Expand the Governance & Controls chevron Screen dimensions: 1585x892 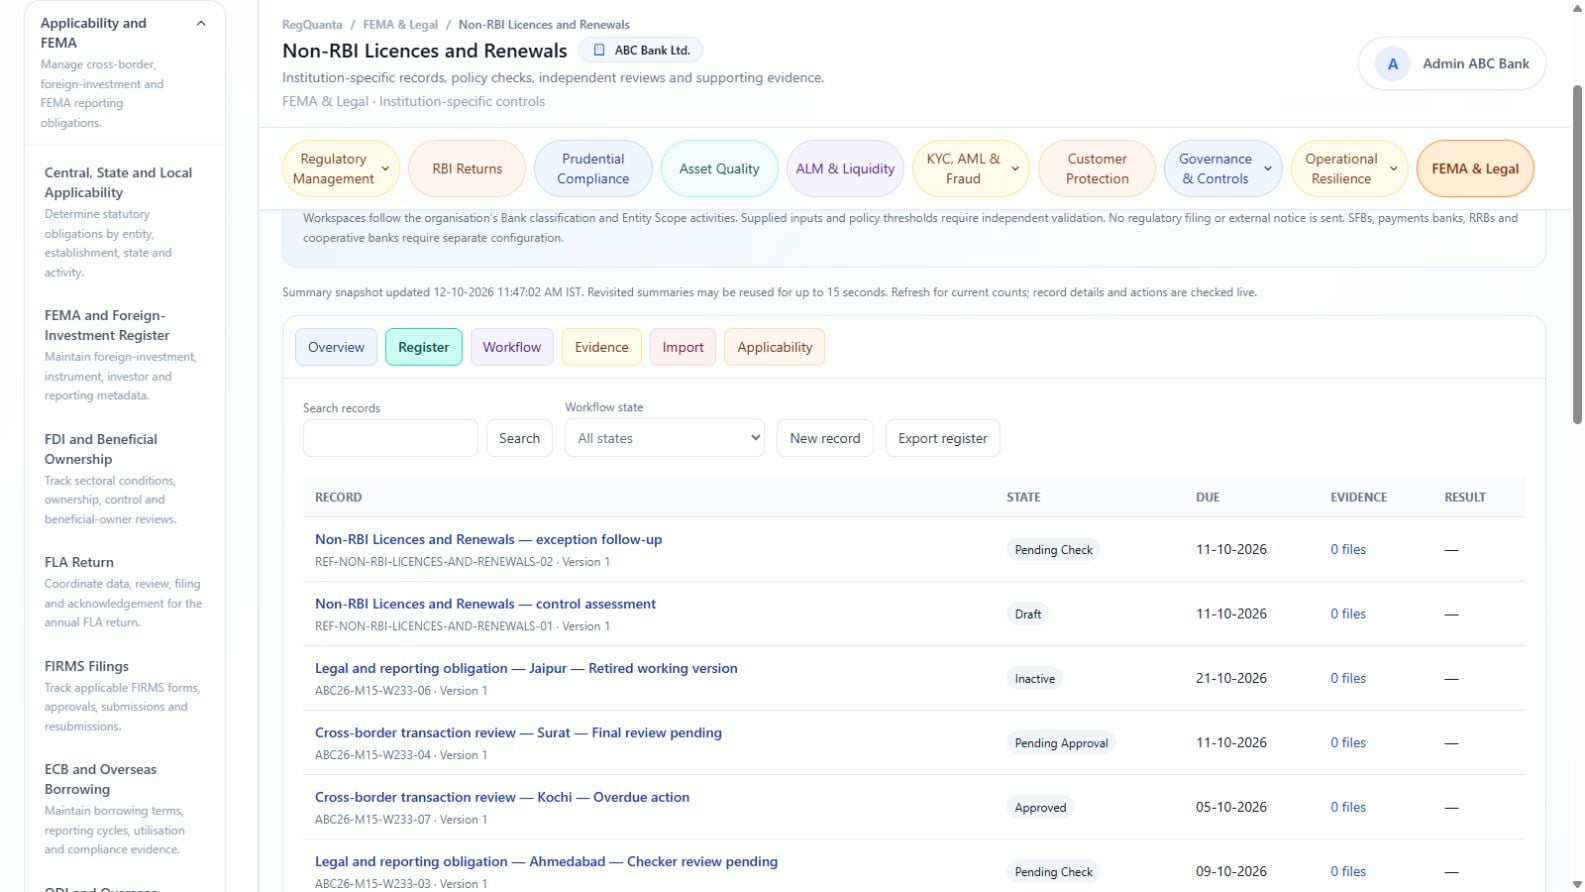click(1267, 169)
